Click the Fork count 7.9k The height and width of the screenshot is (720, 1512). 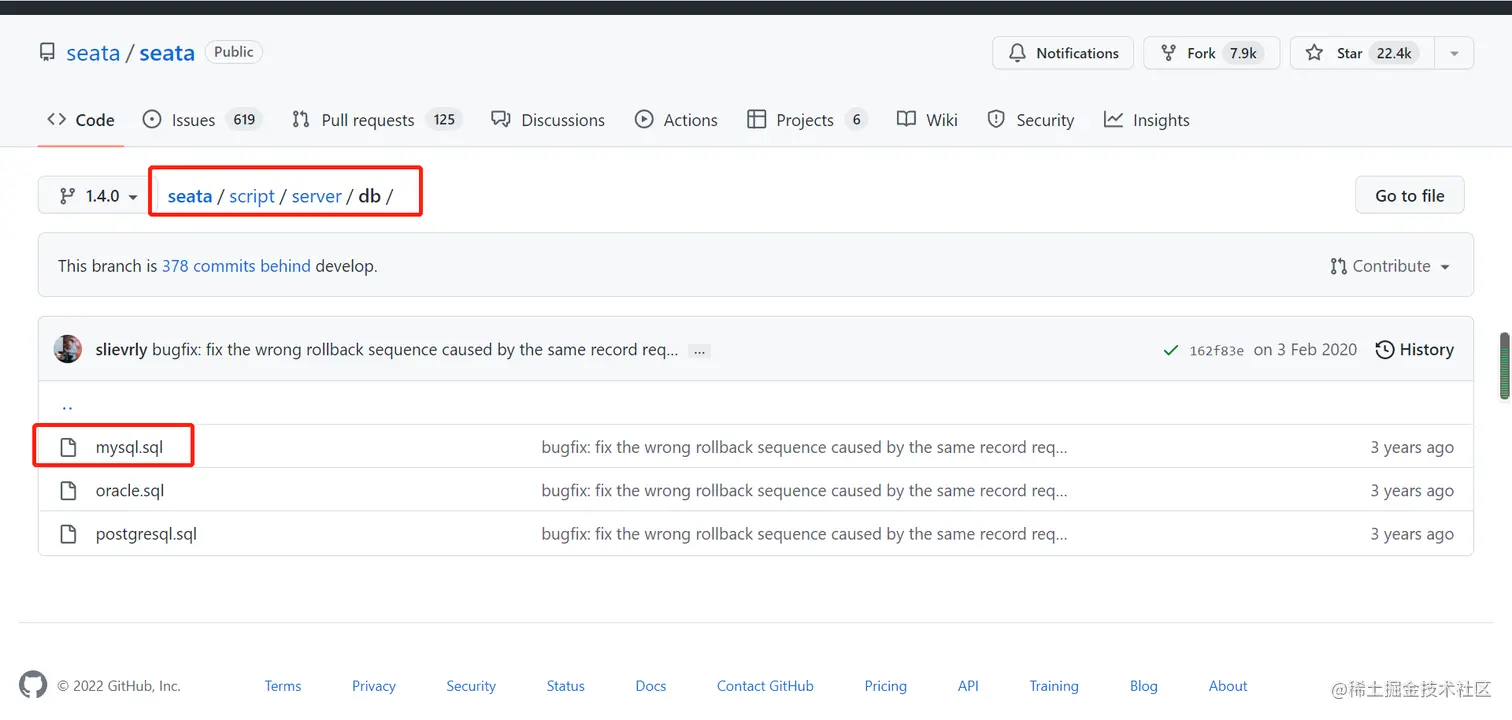pyautogui.click(x=1243, y=53)
